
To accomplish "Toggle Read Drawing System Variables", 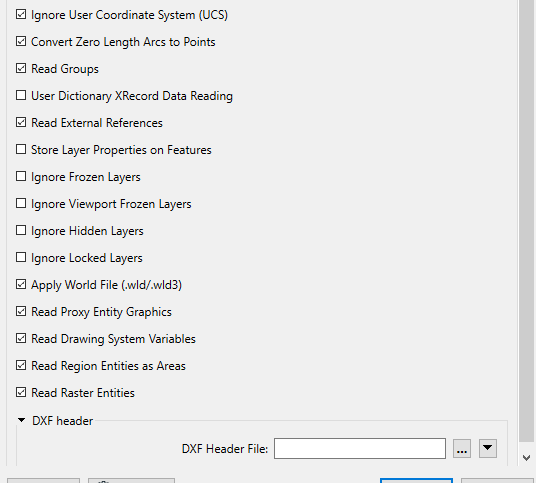I will [21, 338].
